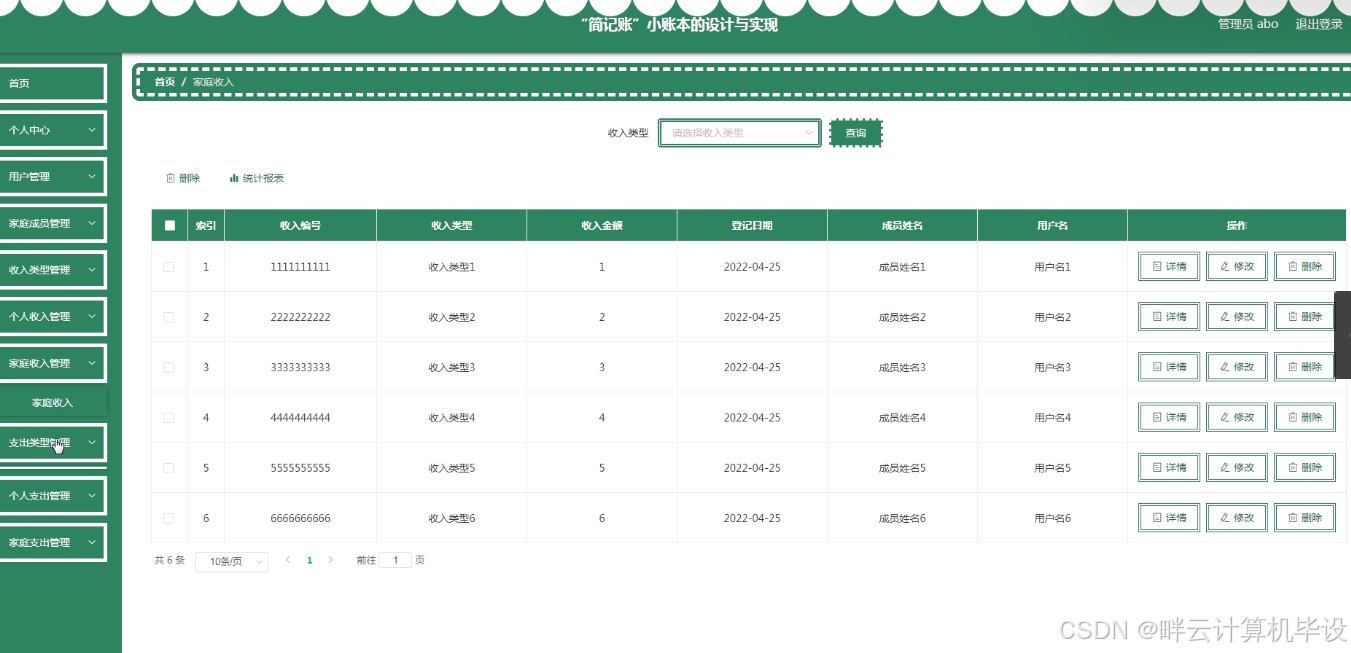The width and height of the screenshot is (1351, 653).
Task: Click the trash icon beside 删除 above table
Action: (x=171, y=178)
